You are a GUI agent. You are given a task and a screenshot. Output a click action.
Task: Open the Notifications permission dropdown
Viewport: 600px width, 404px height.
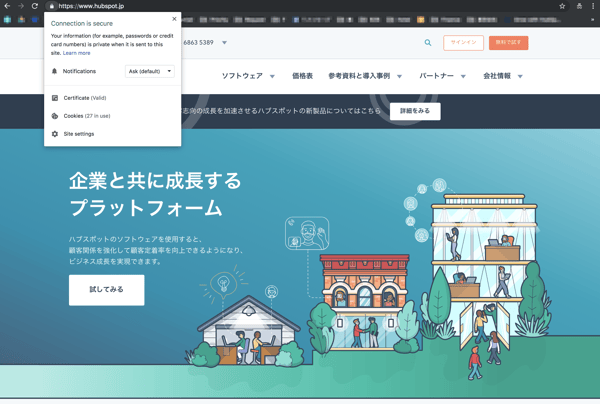pos(150,72)
